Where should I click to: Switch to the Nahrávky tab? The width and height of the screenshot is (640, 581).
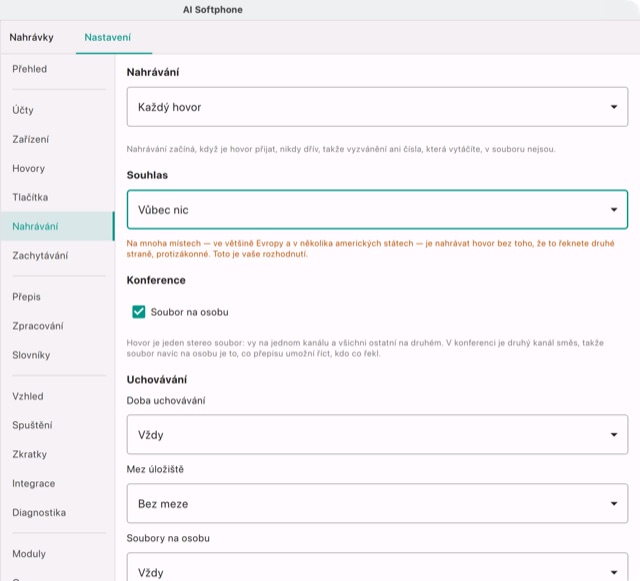pos(31,37)
